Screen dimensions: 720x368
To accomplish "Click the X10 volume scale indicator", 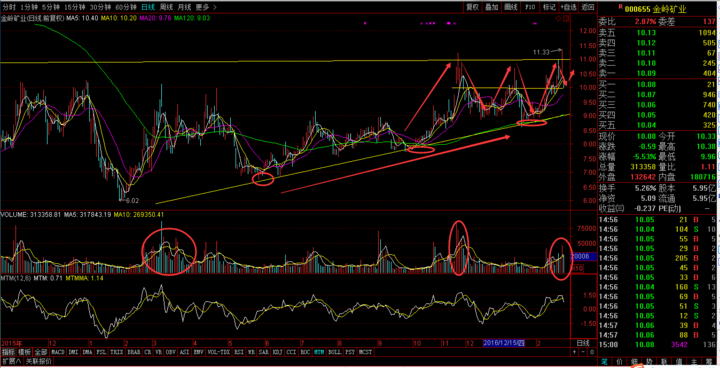I will click(578, 268).
